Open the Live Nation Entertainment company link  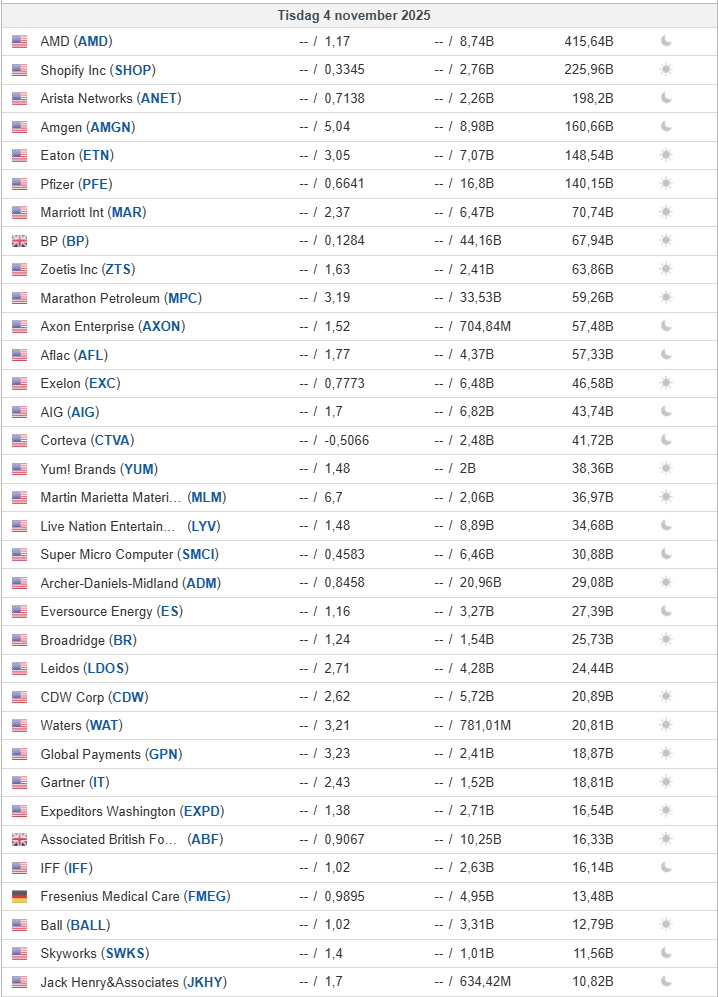108,526
